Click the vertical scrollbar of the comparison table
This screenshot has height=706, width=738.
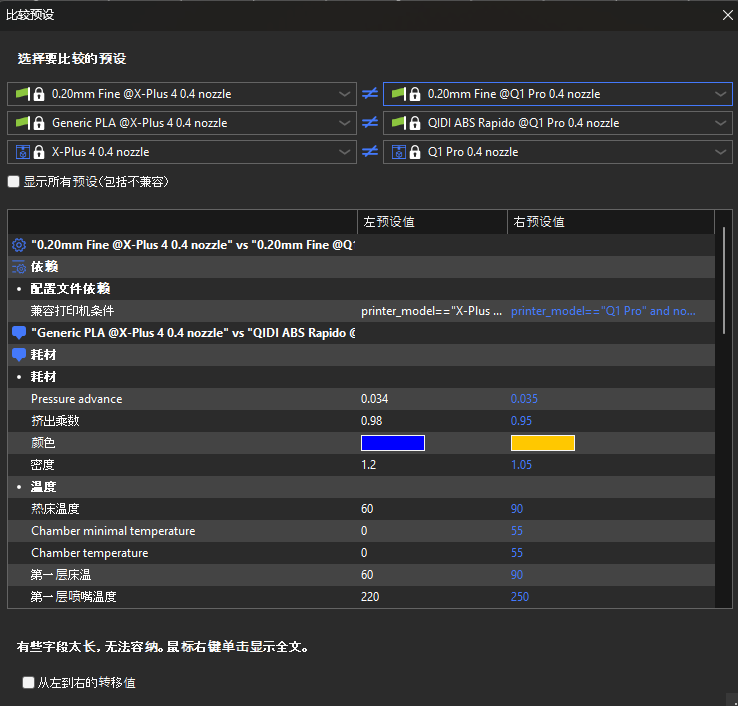point(724,281)
